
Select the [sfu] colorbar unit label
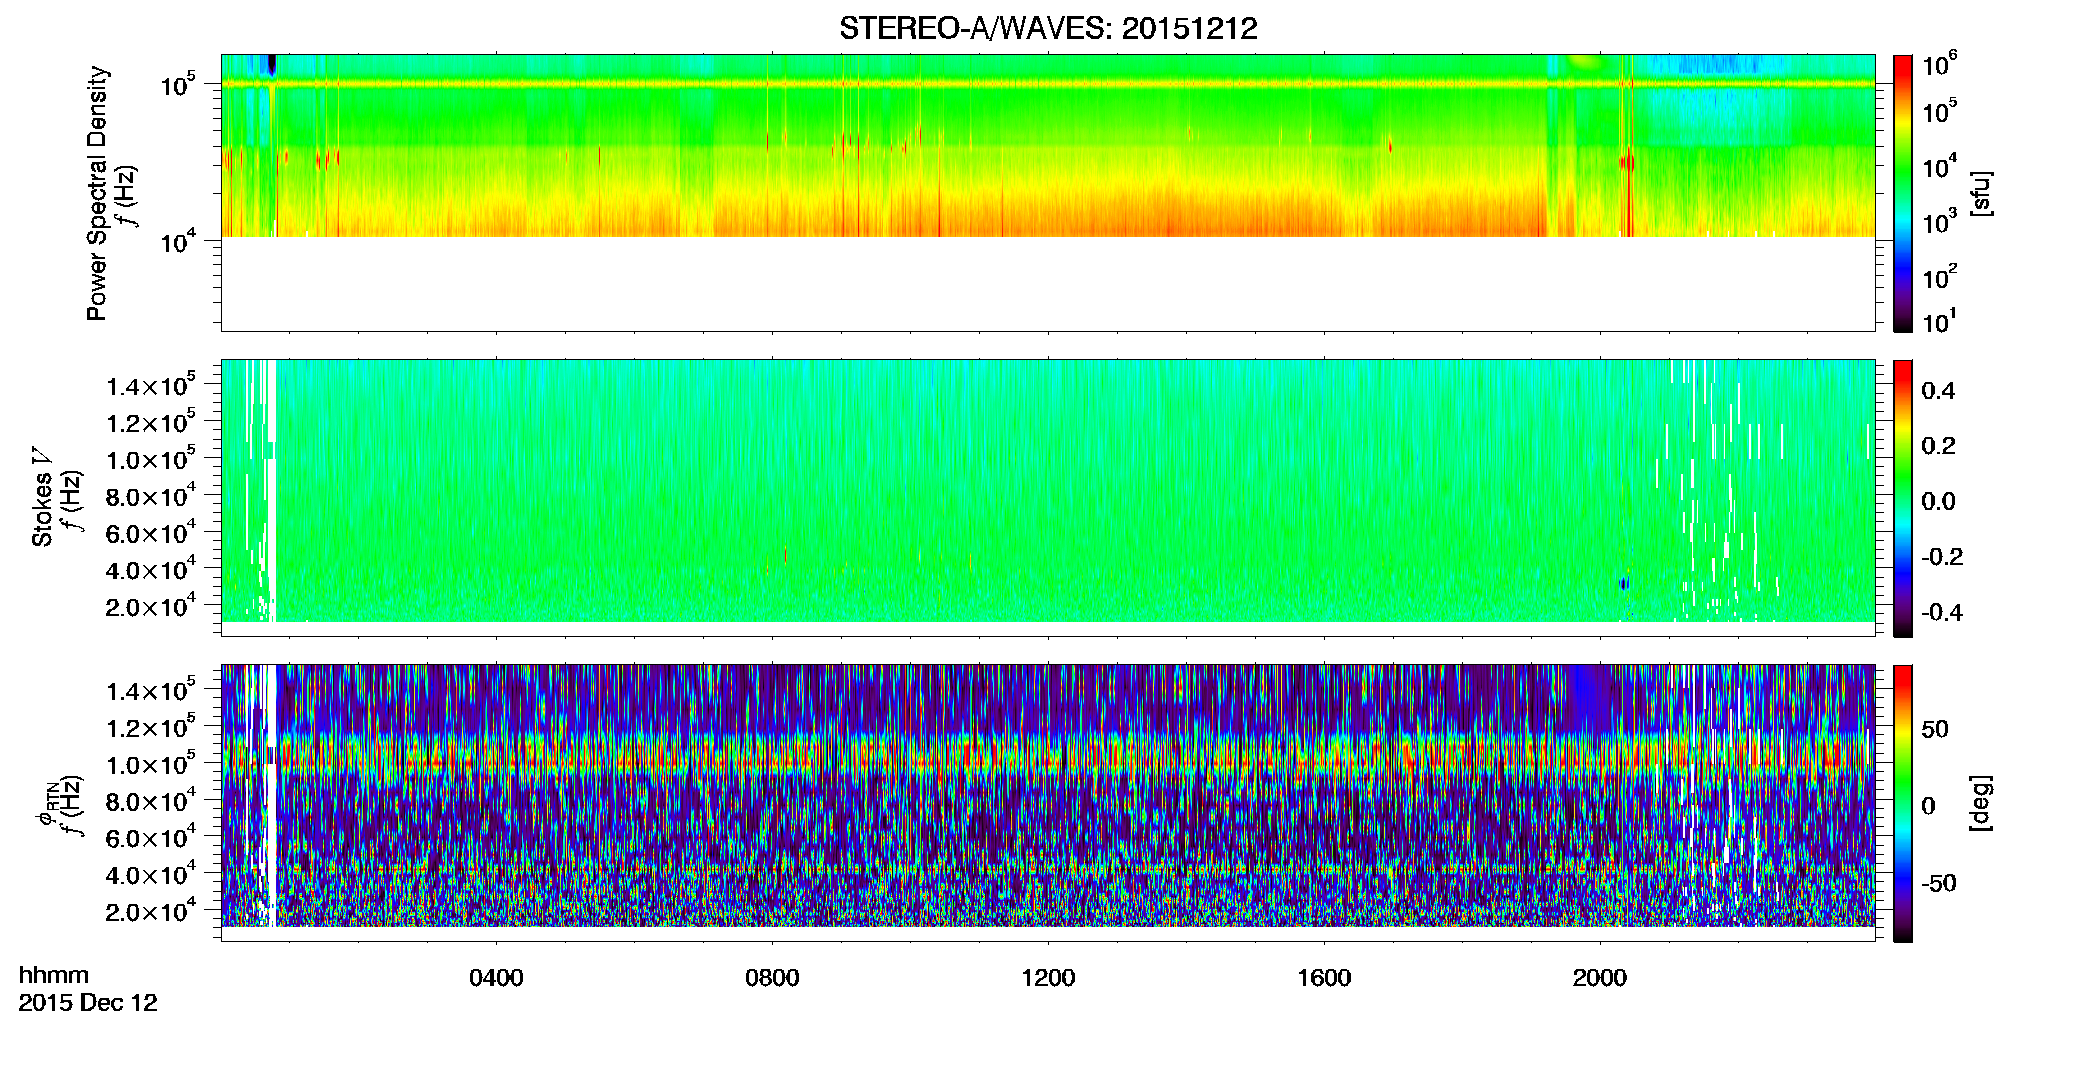point(1981,193)
